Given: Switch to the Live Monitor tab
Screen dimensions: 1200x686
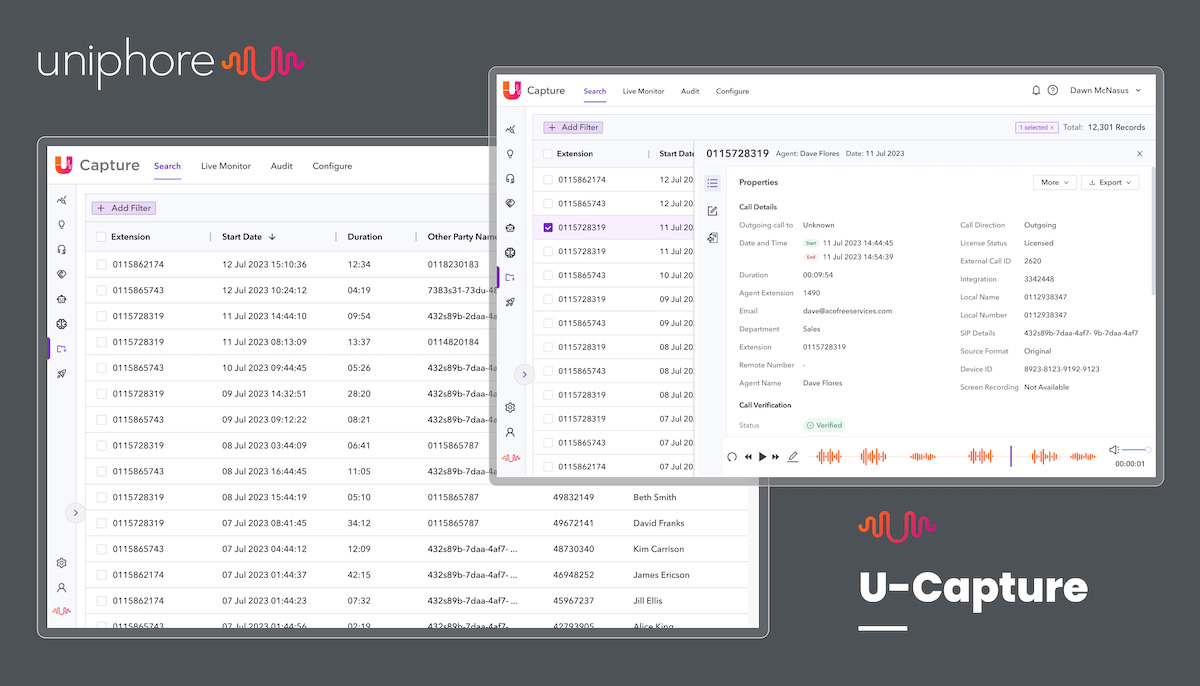Looking at the screenshot, I should pos(643,91).
